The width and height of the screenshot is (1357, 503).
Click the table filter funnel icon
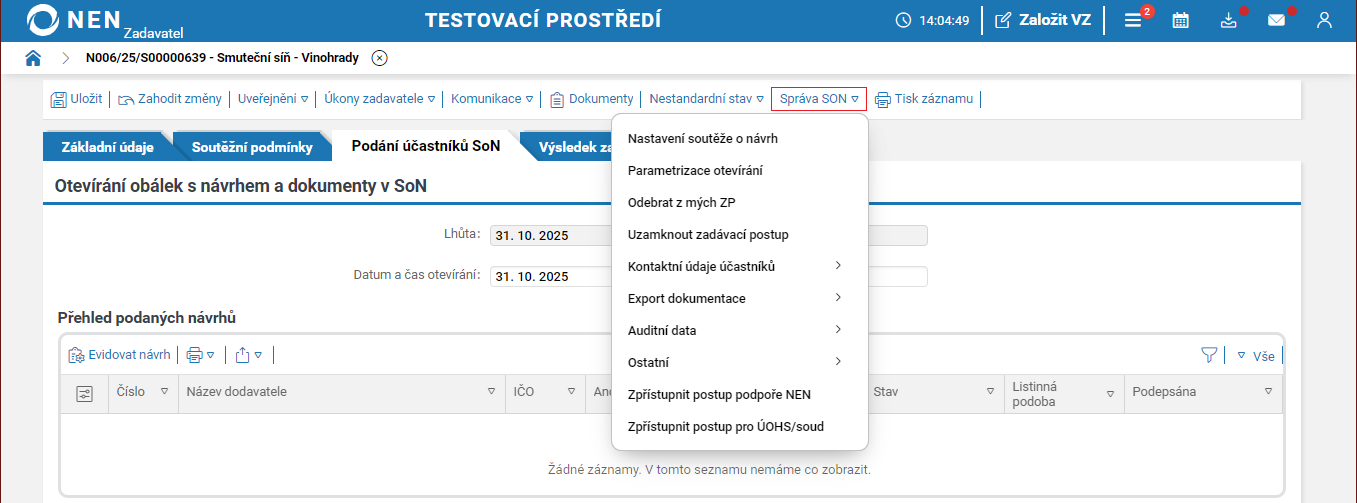1209,355
